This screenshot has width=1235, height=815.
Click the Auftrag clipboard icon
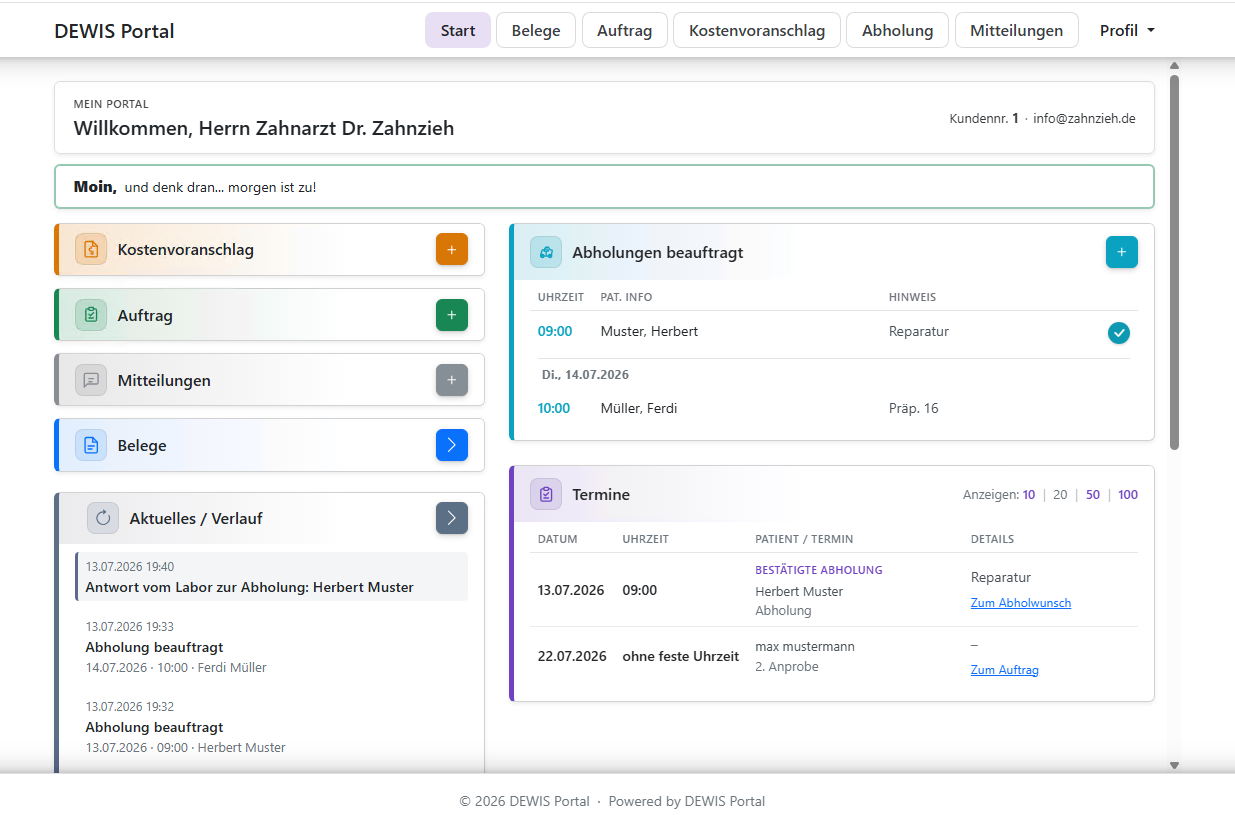click(x=91, y=315)
